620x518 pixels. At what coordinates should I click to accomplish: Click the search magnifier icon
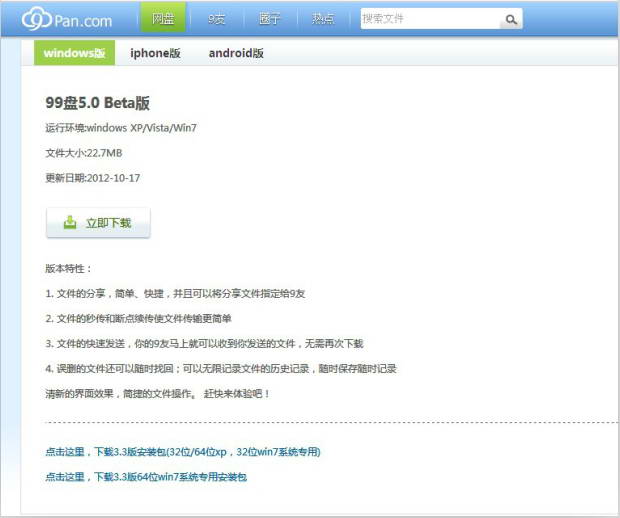tap(511, 19)
